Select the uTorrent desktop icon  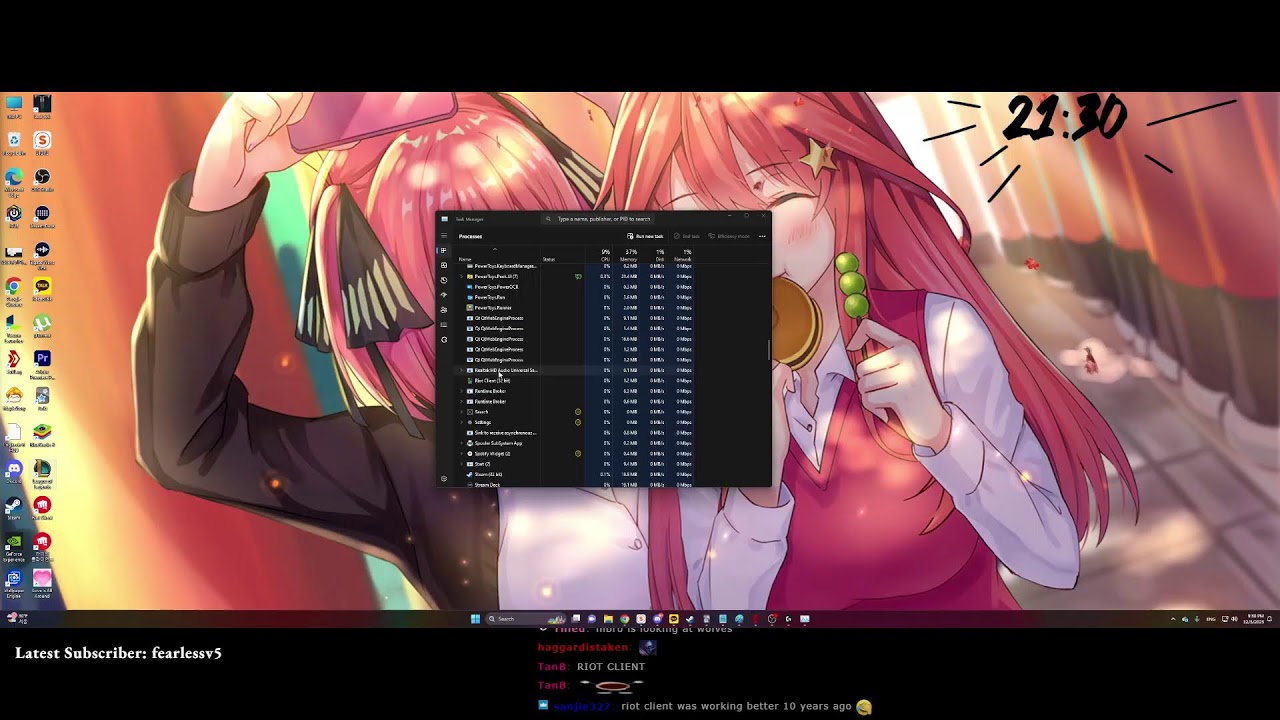(42, 324)
